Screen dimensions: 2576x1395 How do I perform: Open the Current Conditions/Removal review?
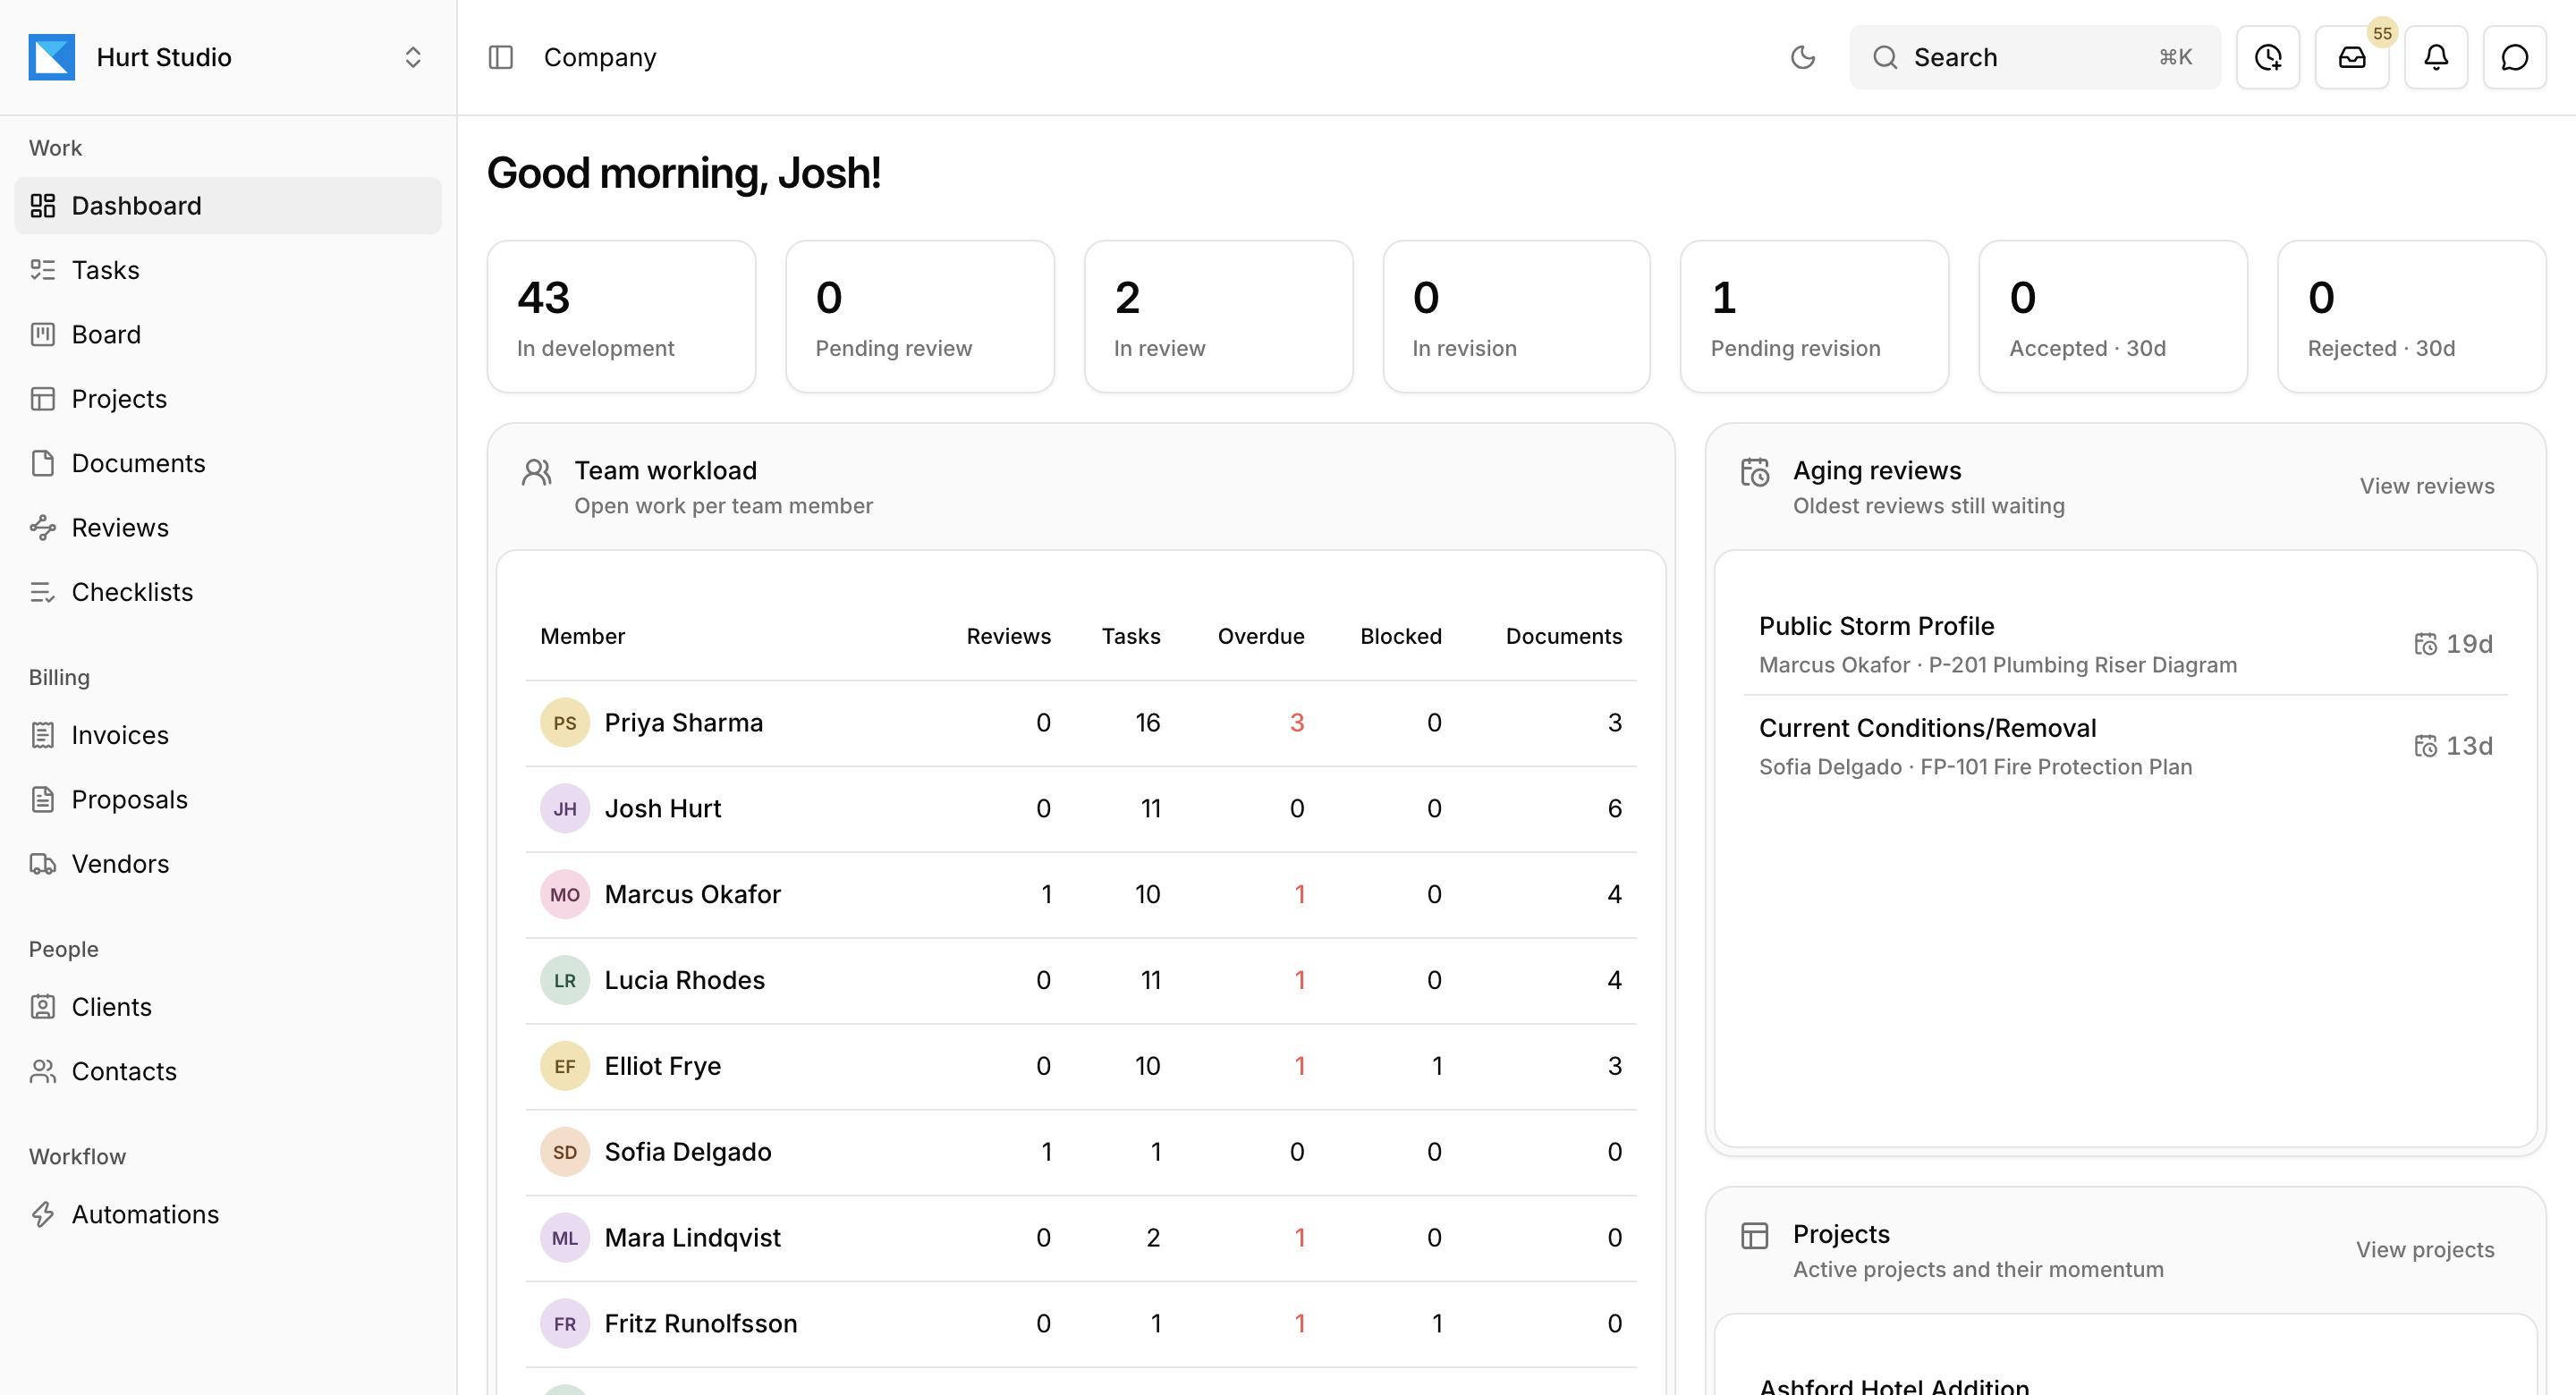click(2125, 746)
